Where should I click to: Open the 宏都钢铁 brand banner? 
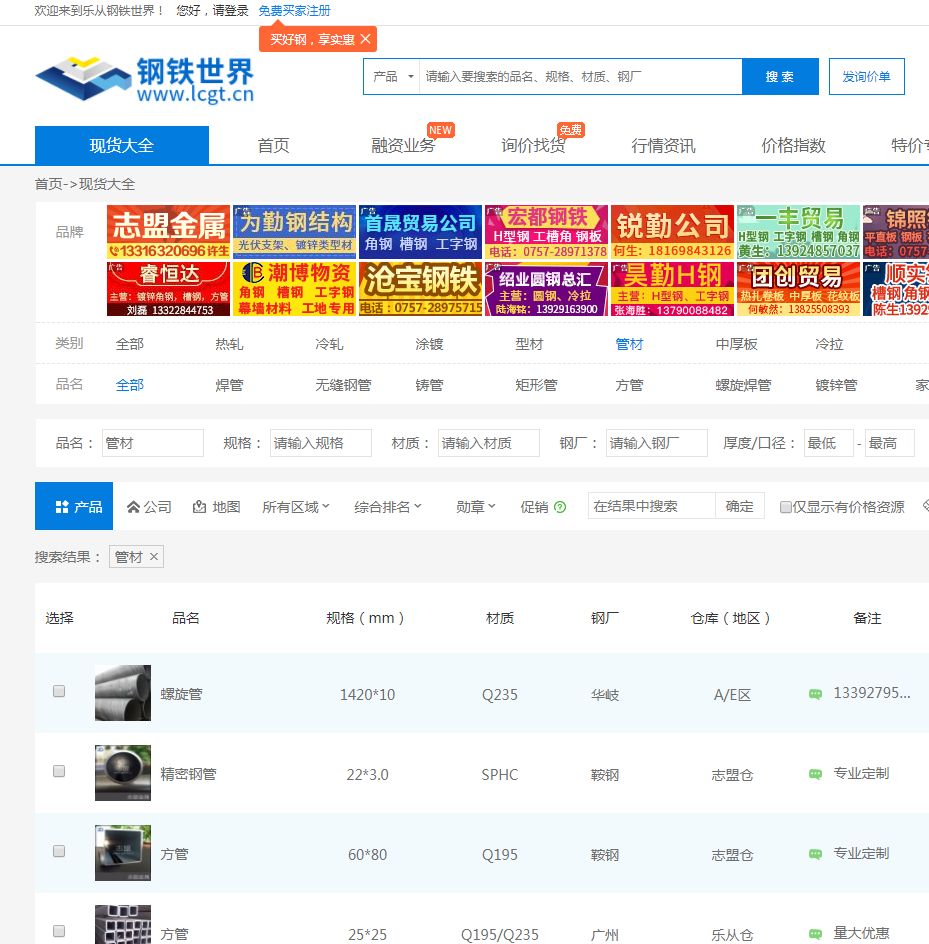546,232
